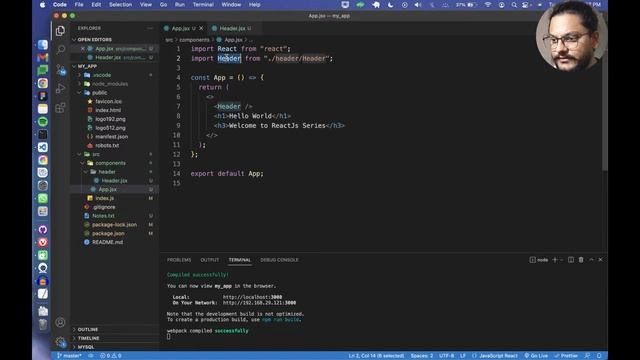Screen dimensions: 640x360
Task: Collapse the components folder
Action: [110, 163]
